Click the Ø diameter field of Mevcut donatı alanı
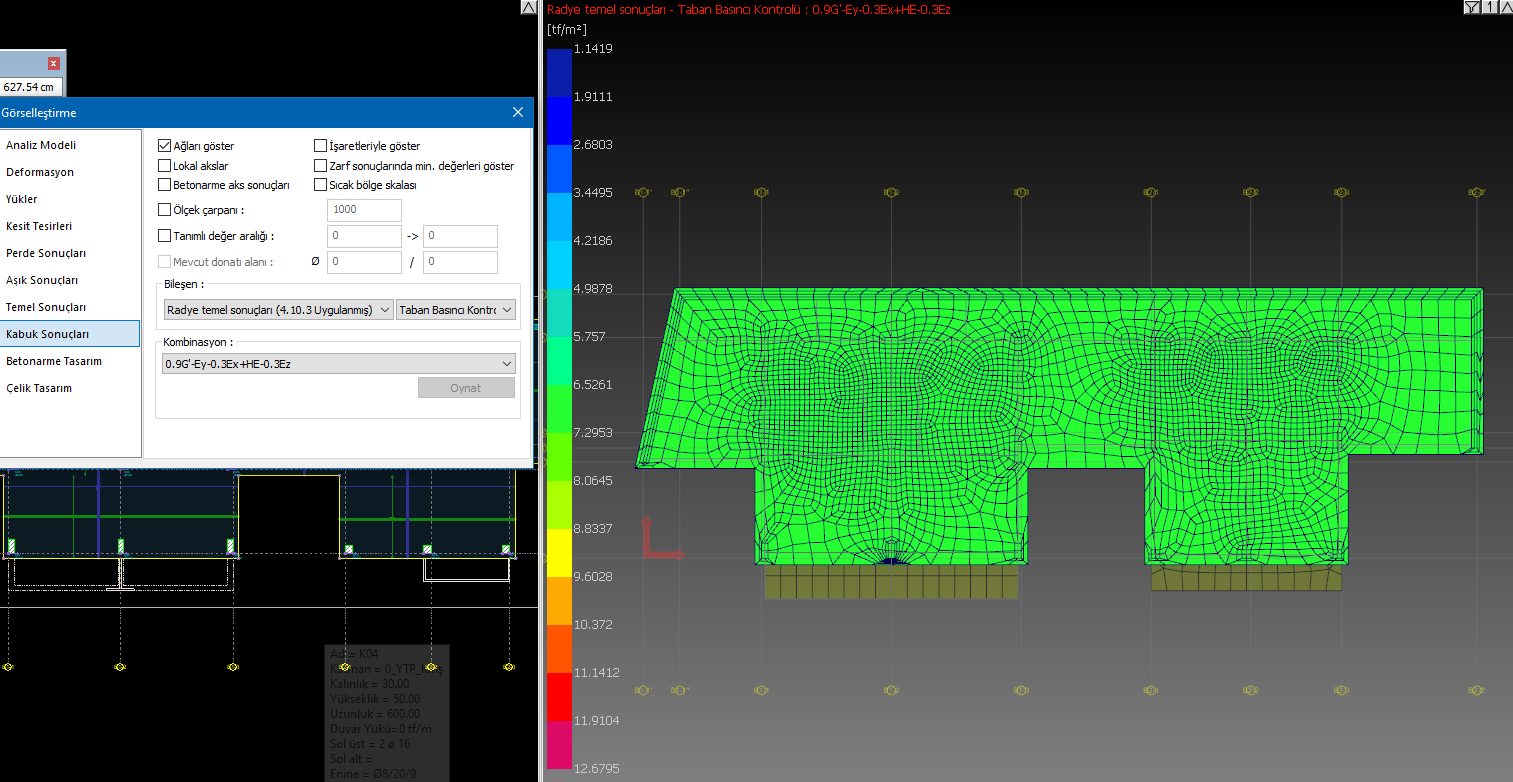 coord(364,262)
